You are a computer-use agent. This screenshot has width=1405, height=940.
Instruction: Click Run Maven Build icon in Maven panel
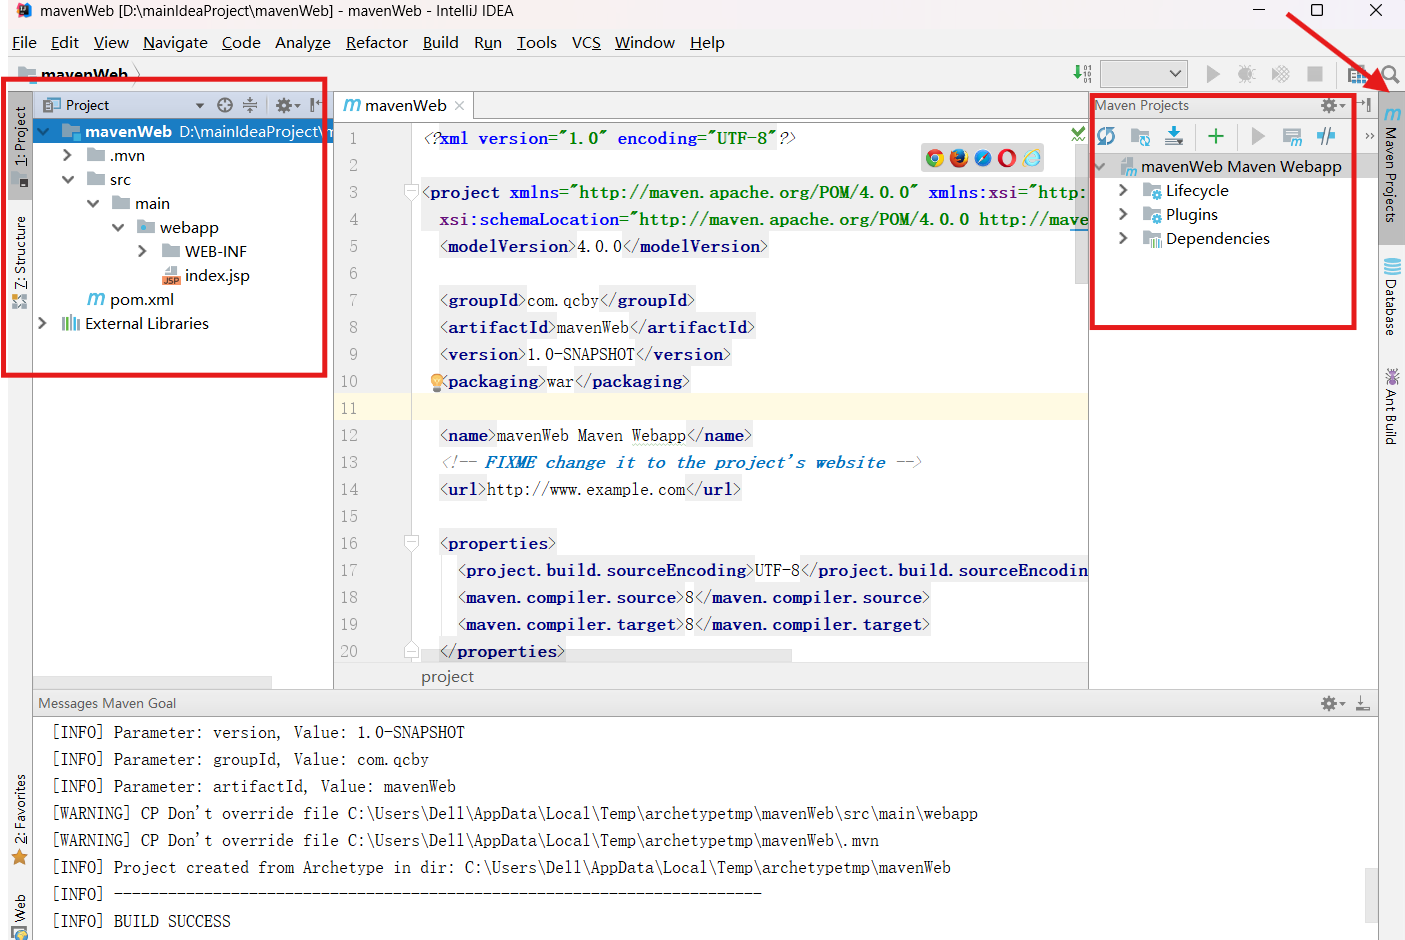tap(1258, 136)
